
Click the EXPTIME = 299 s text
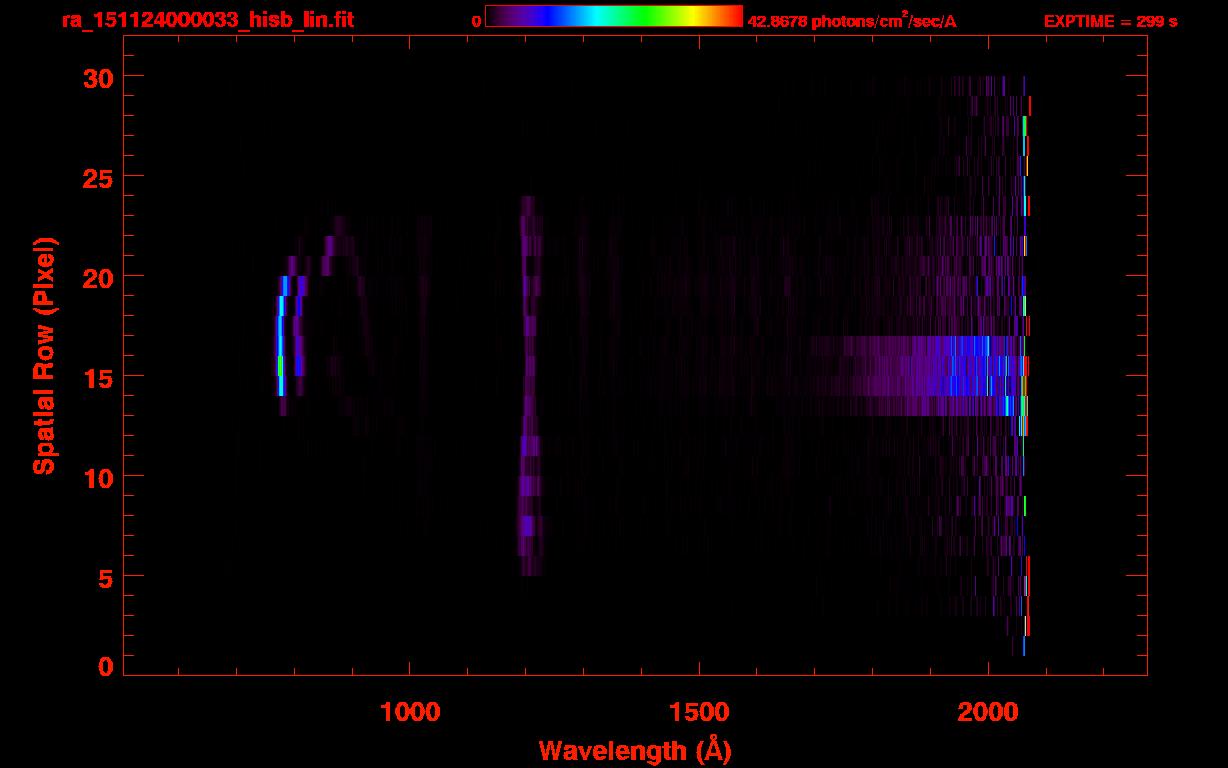[x=1110, y=21]
